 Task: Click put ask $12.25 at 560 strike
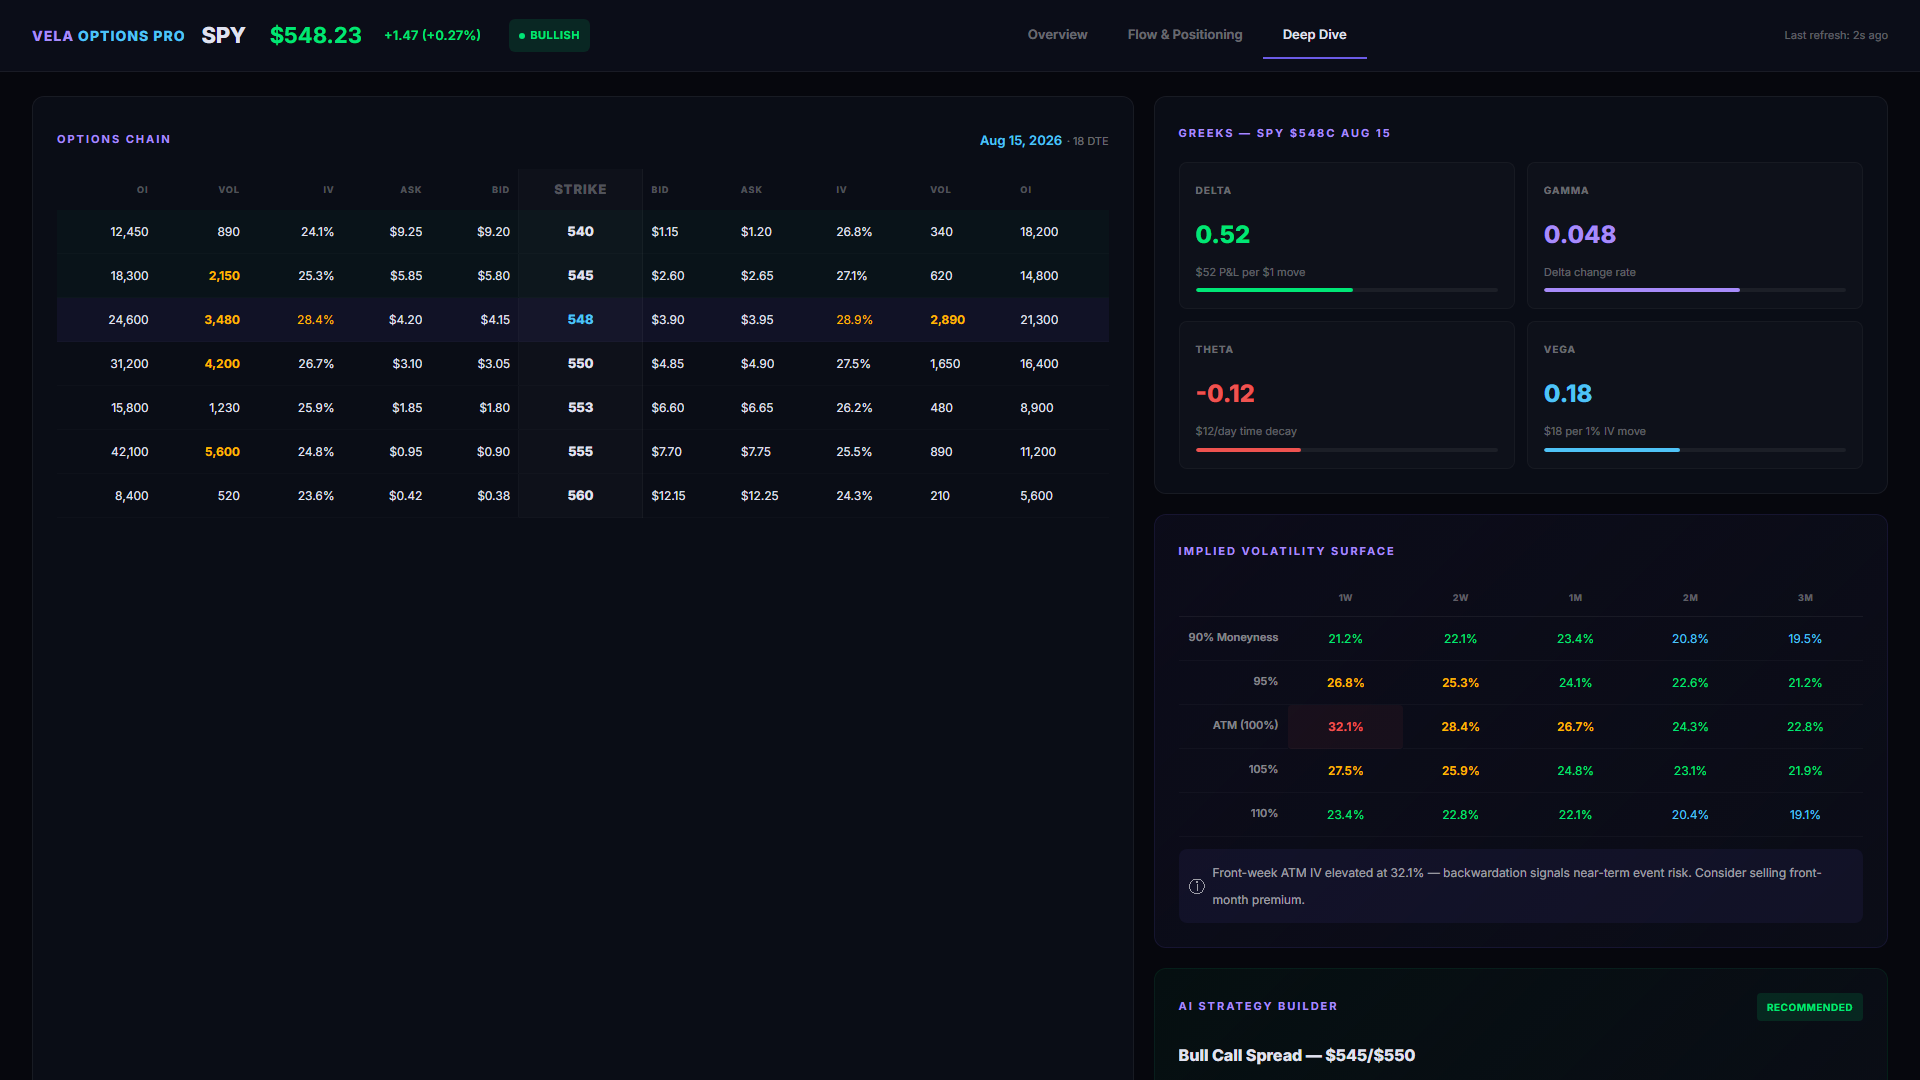pyautogui.click(x=759, y=495)
